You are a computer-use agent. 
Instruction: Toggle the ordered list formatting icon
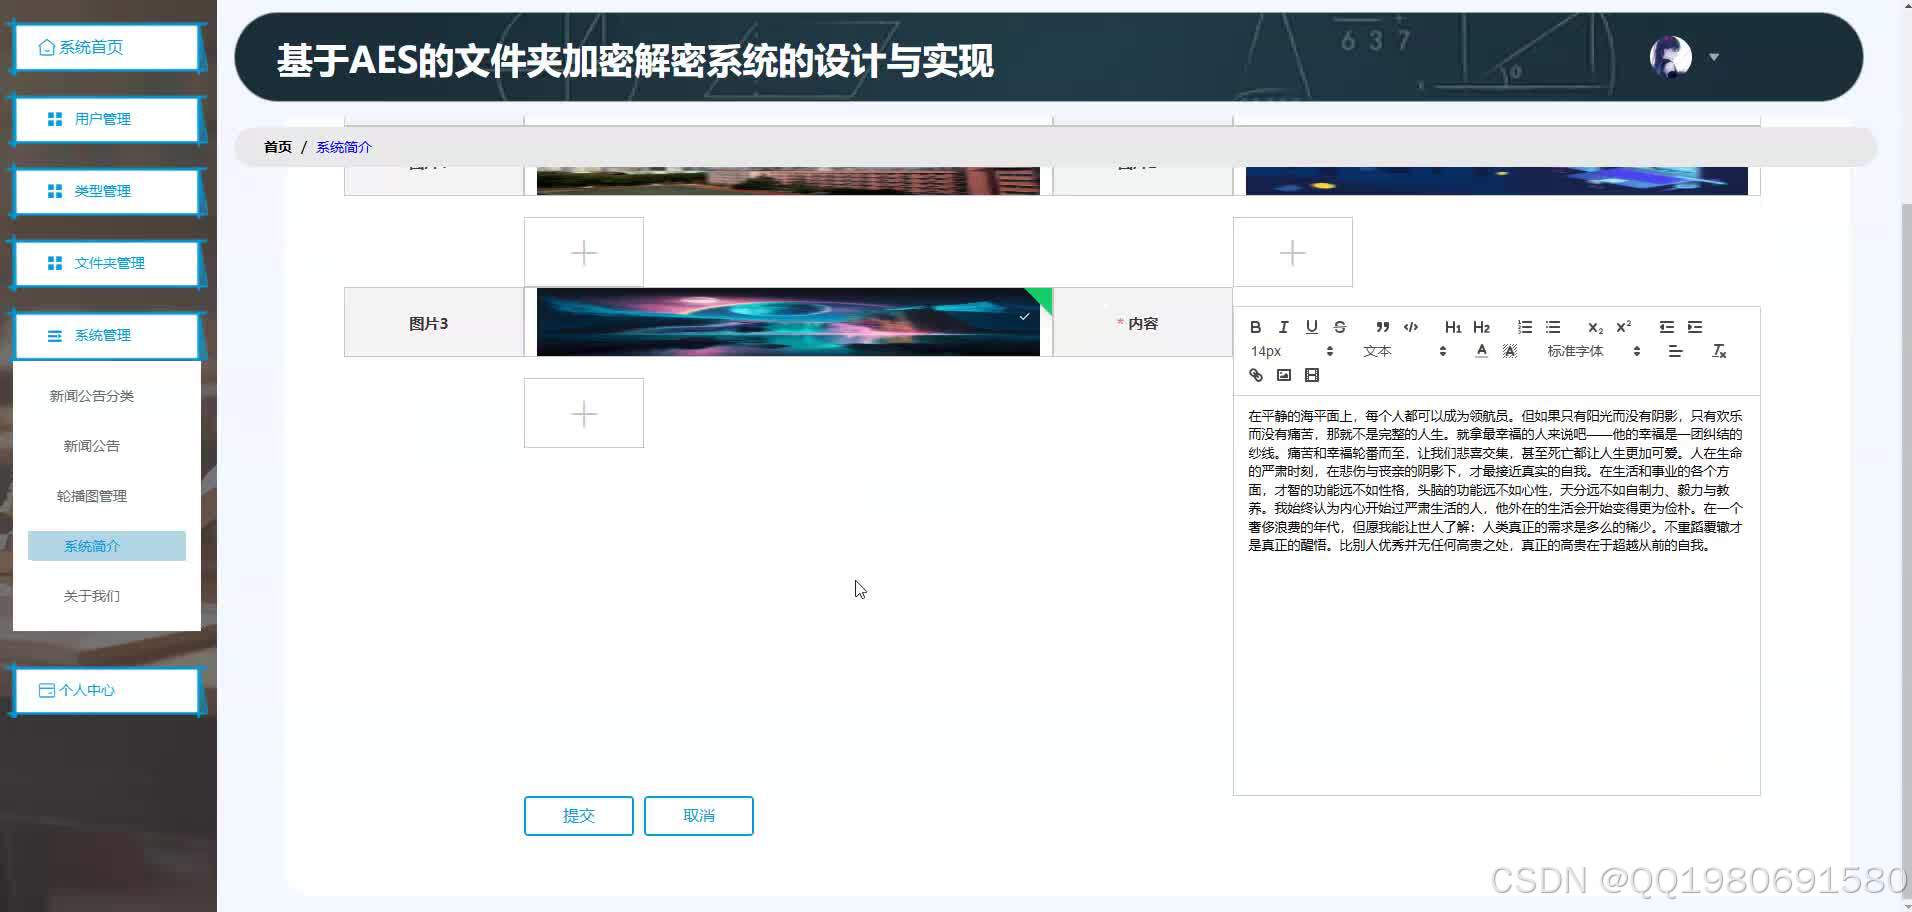click(x=1524, y=327)
